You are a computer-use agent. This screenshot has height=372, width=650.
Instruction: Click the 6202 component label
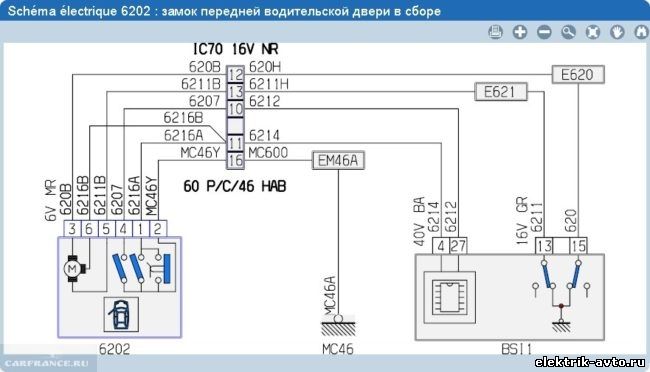point(114,349)
